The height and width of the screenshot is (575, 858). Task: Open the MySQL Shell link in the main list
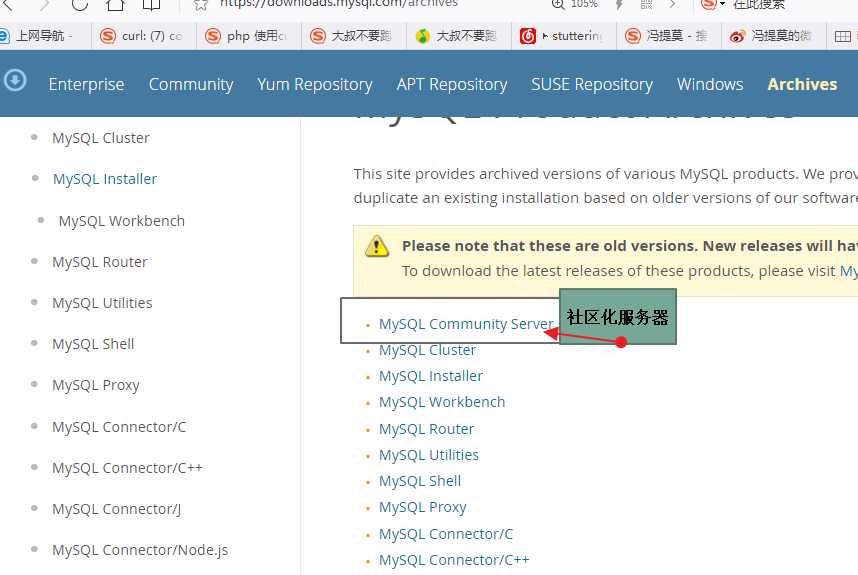420,481
